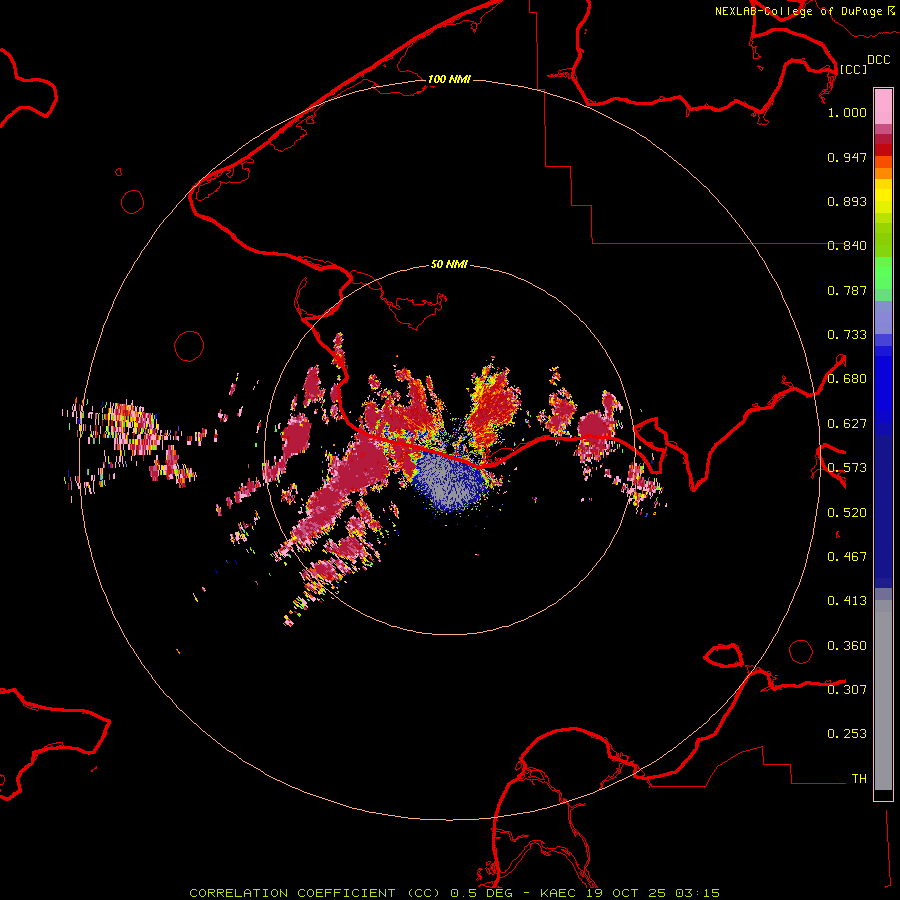Viewport: 900px width, 900px height.
Task: Click red circle between 50 and 100 NMI rings
Action: [x=189, y=346]
